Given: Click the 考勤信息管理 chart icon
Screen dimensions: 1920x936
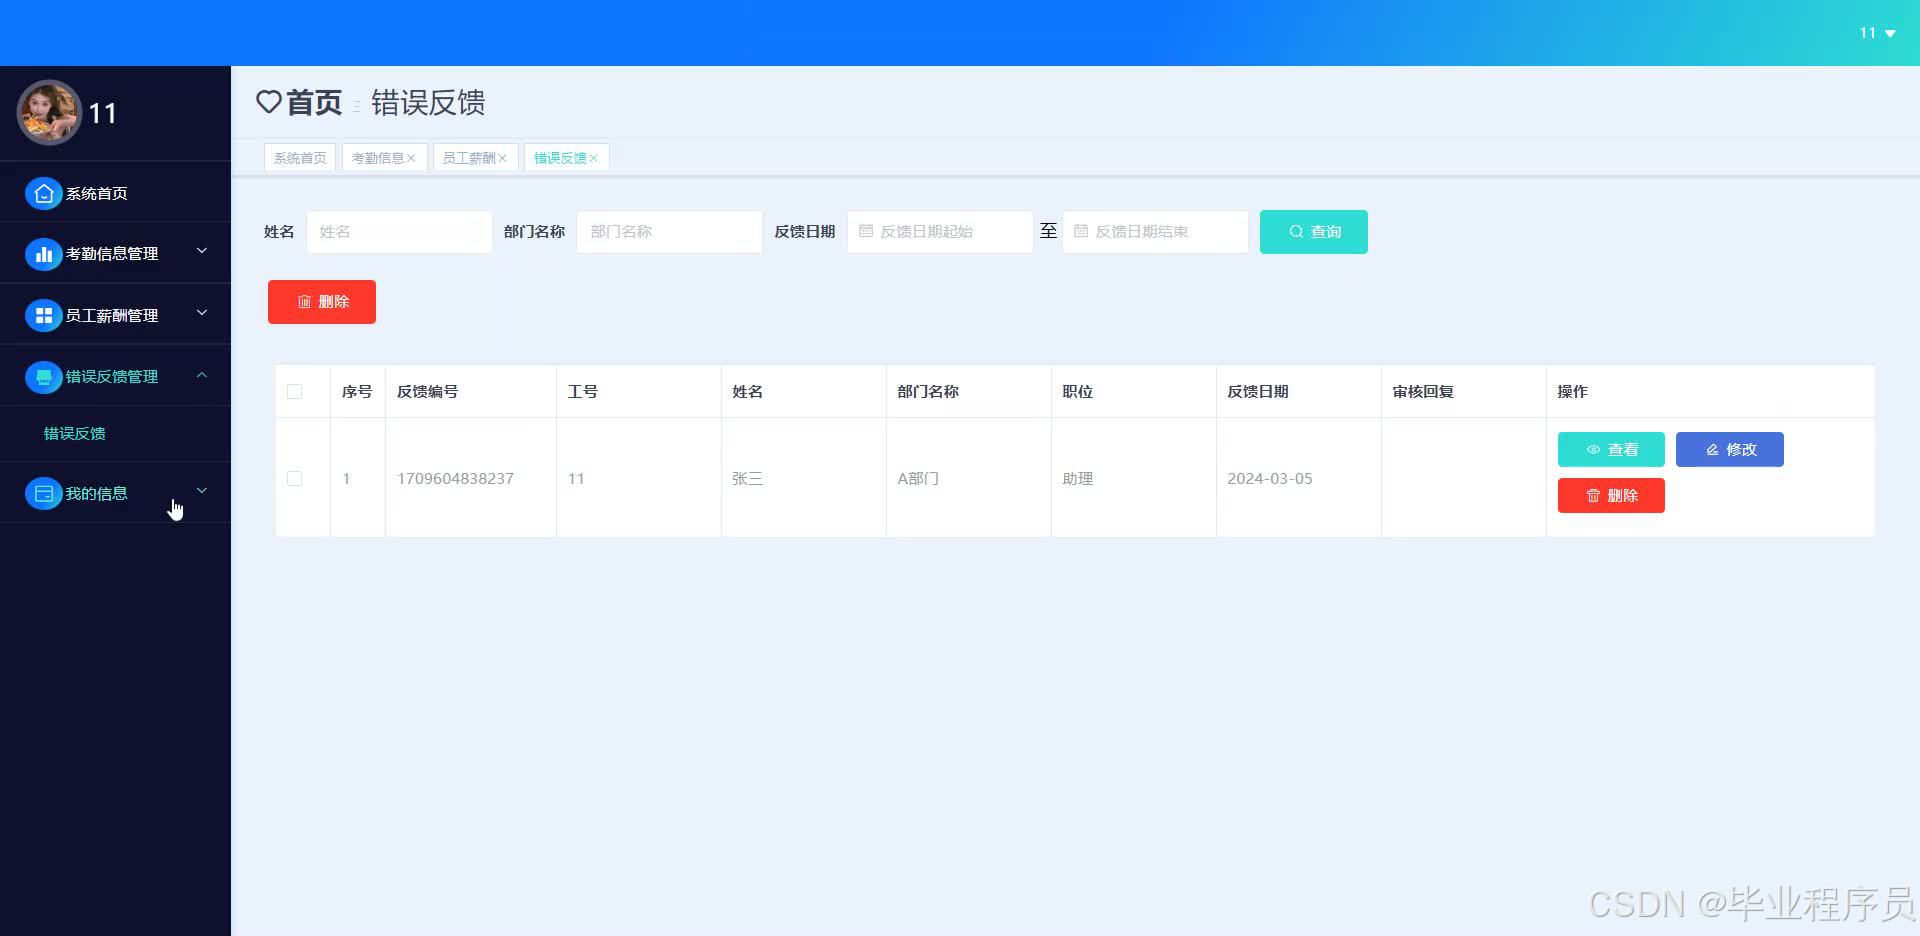Looking at the screenshot, I should (x=43, y=254).
